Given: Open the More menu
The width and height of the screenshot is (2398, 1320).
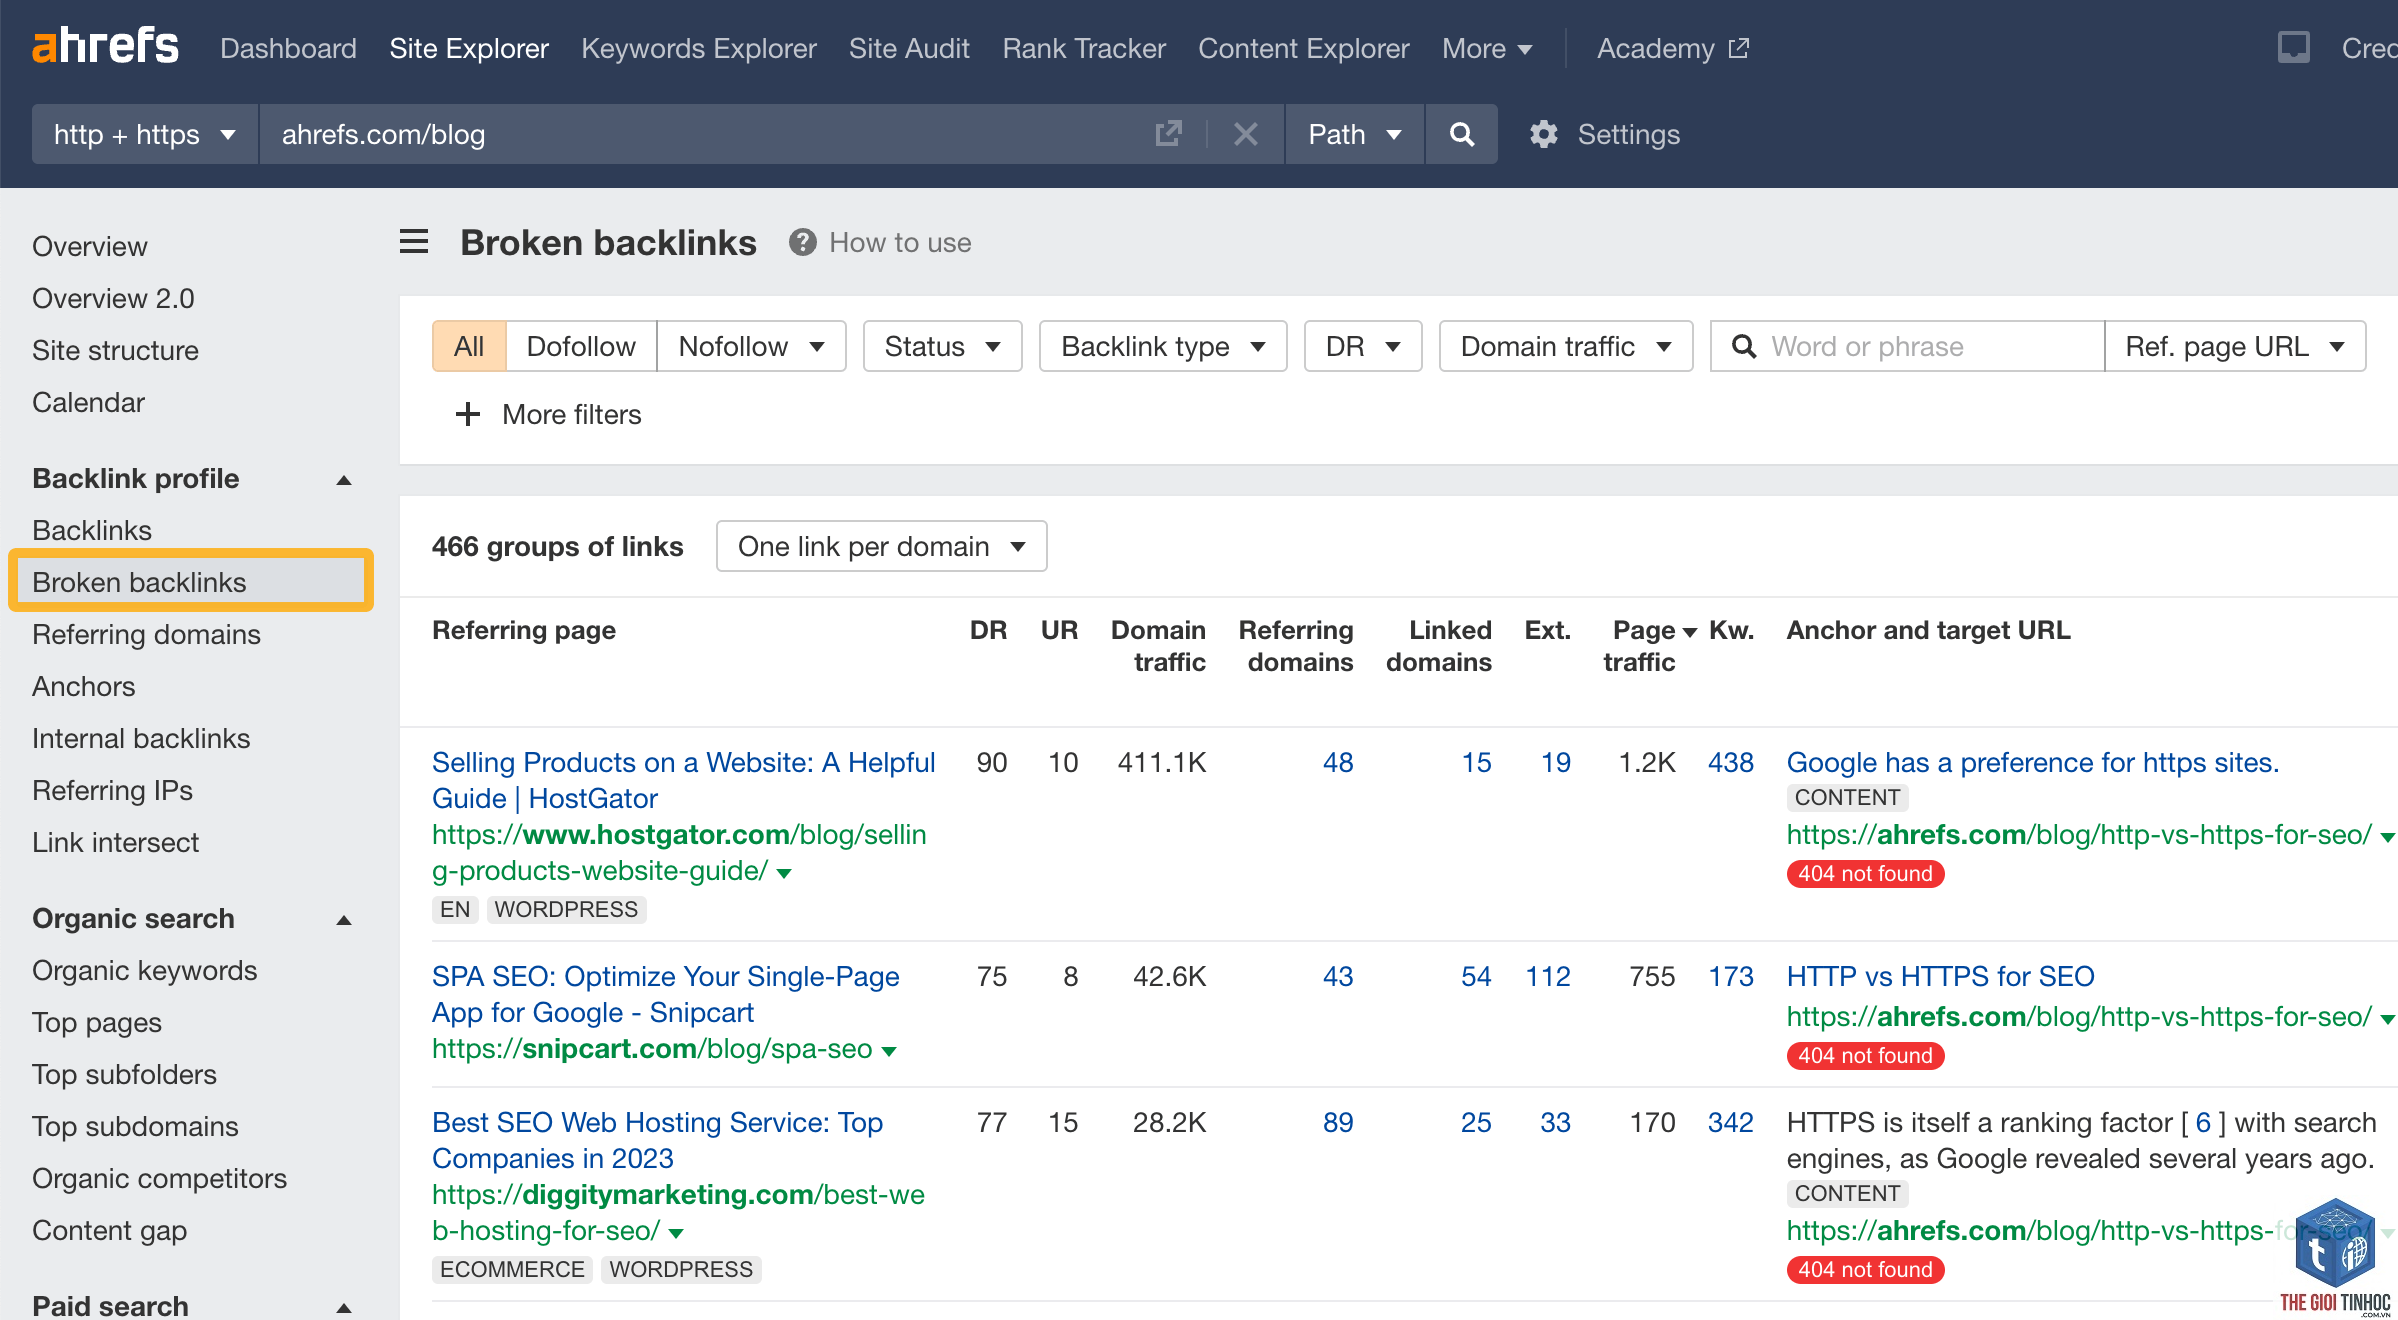Looking at the screenshot, I should 1487,48.
